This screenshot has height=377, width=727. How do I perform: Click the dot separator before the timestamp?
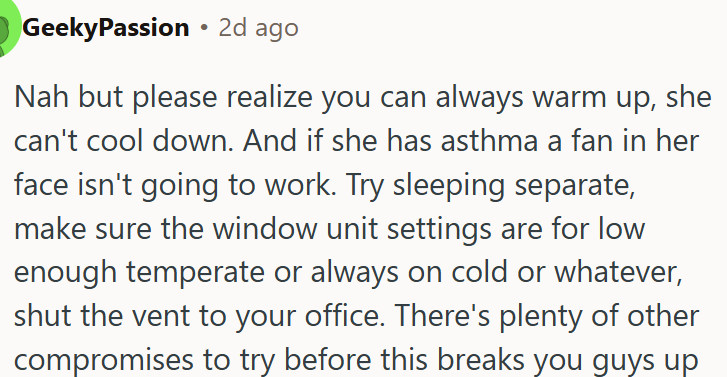click(x=204, y=28)
